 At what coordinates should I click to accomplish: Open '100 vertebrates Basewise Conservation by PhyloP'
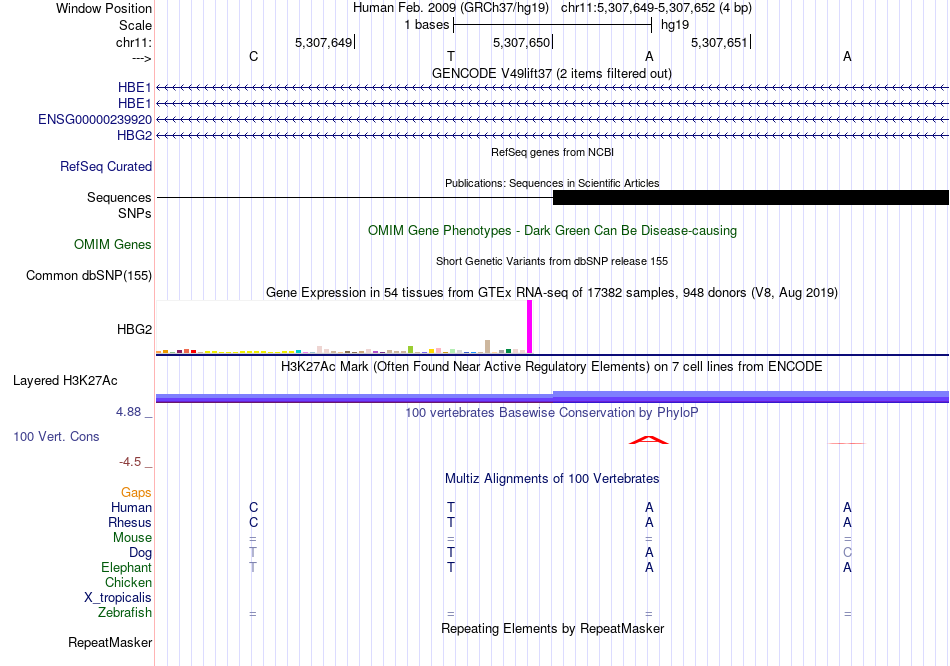tap(551, 413)
